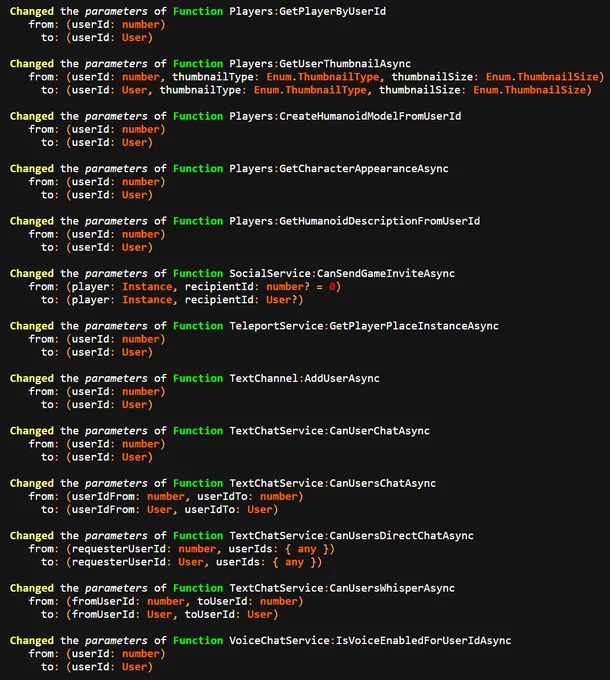Select Players:GetCharacterAppearanceAsync function name
This screenshot has width=610, height=680.
click(x=339, y=169)
